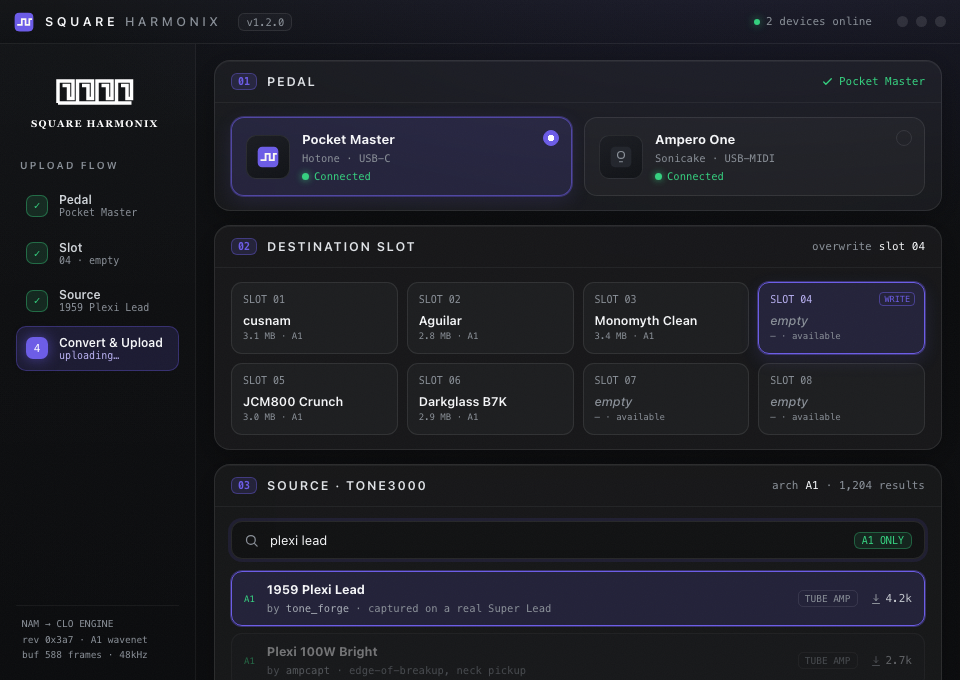Click the buf 588 frames 48kHz text

point(84,655)
